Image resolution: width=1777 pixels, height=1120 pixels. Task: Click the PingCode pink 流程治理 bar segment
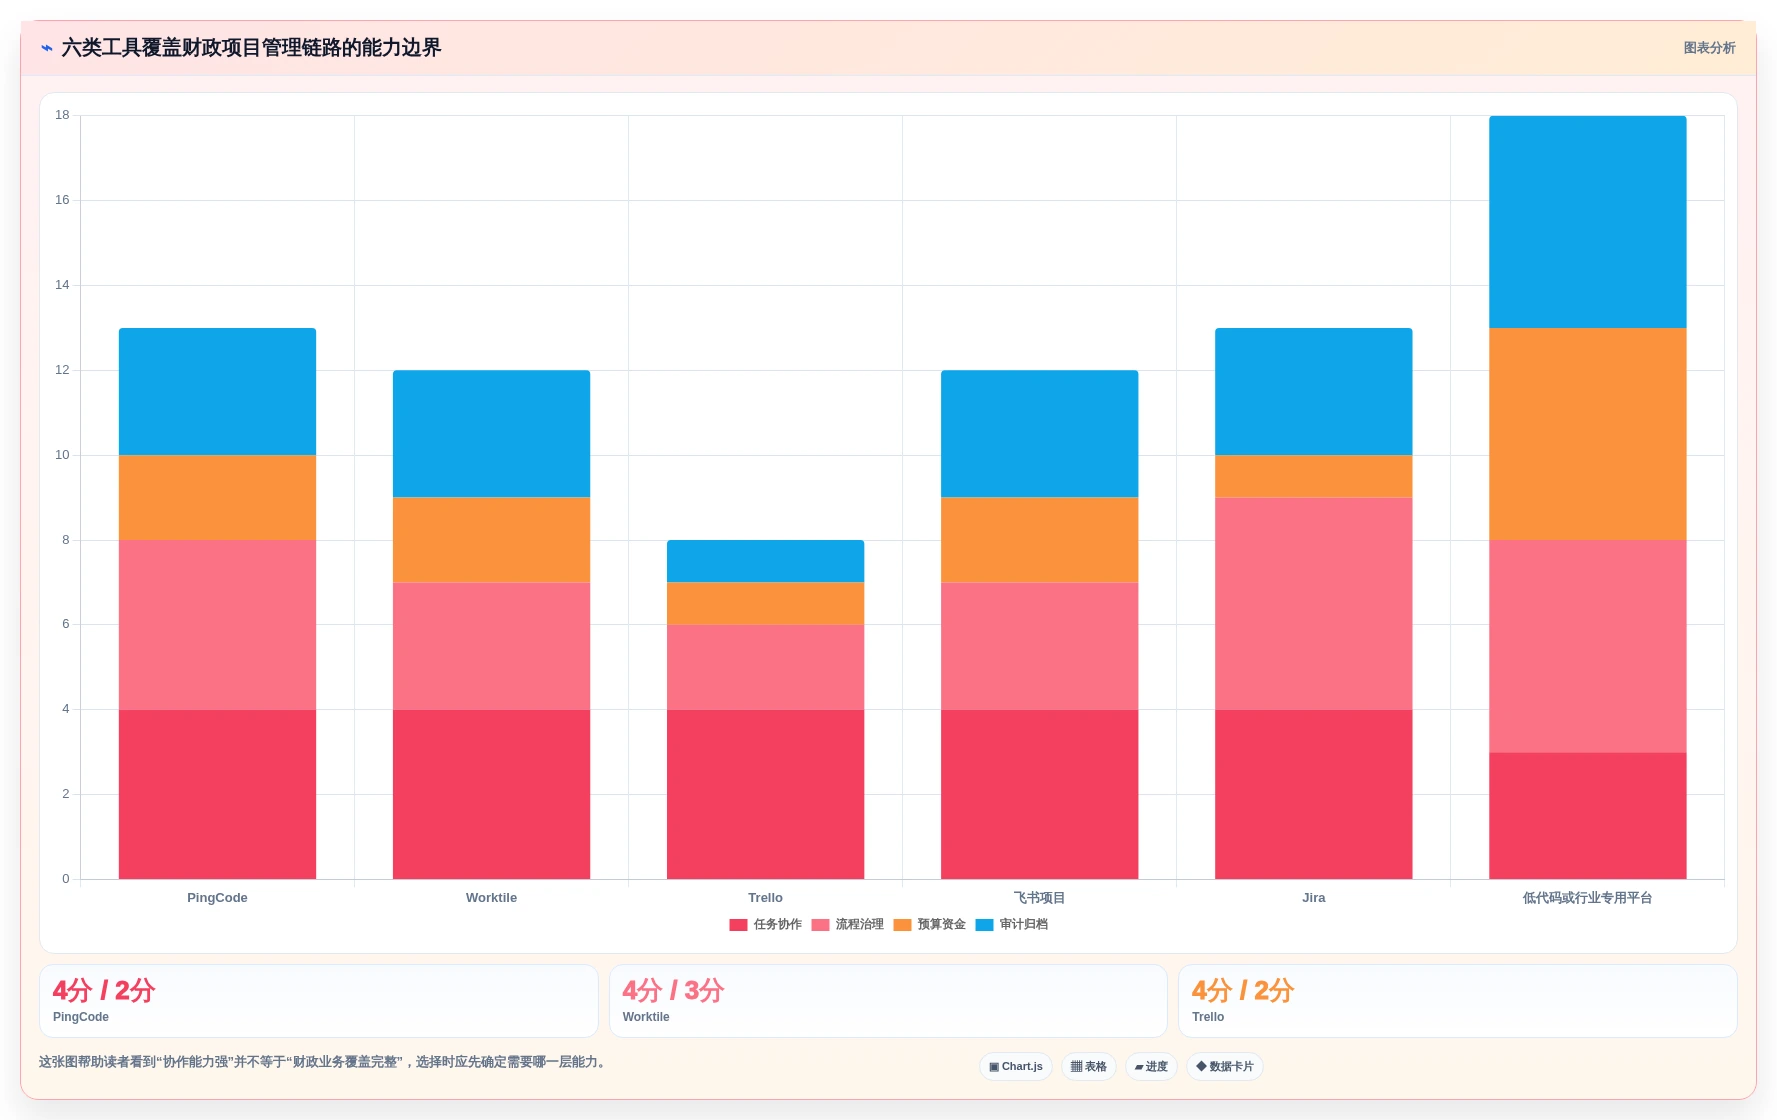[x=217, y=625]
